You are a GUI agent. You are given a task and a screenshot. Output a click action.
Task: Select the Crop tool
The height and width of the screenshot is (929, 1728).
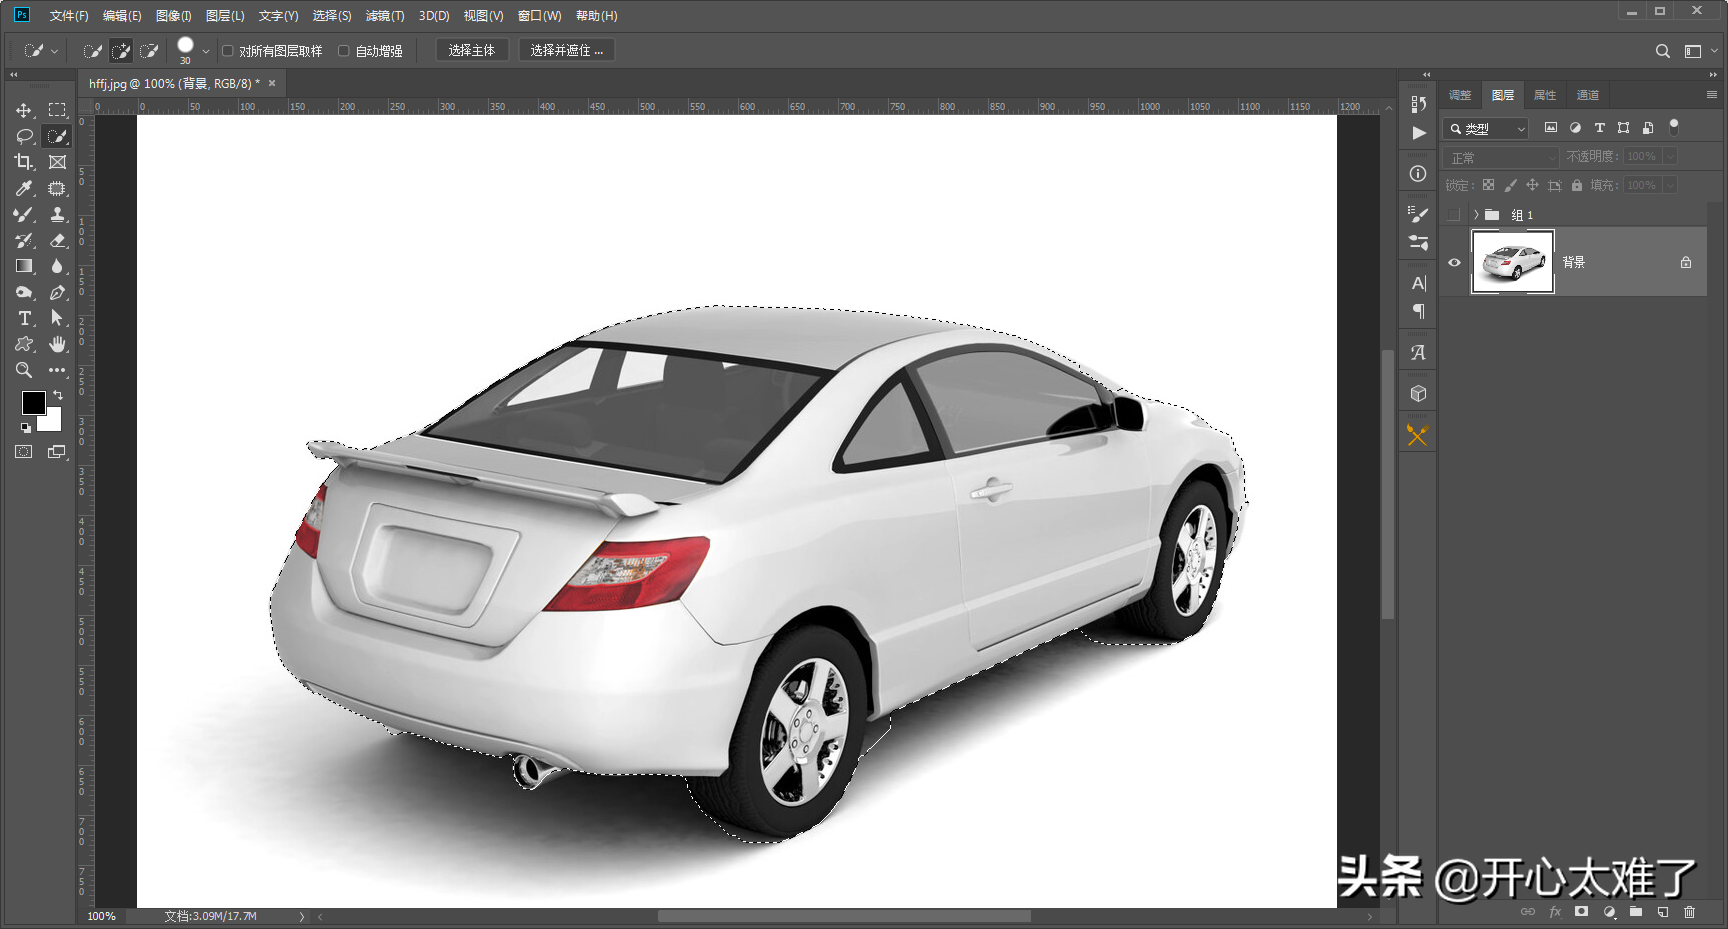point(24,162)
